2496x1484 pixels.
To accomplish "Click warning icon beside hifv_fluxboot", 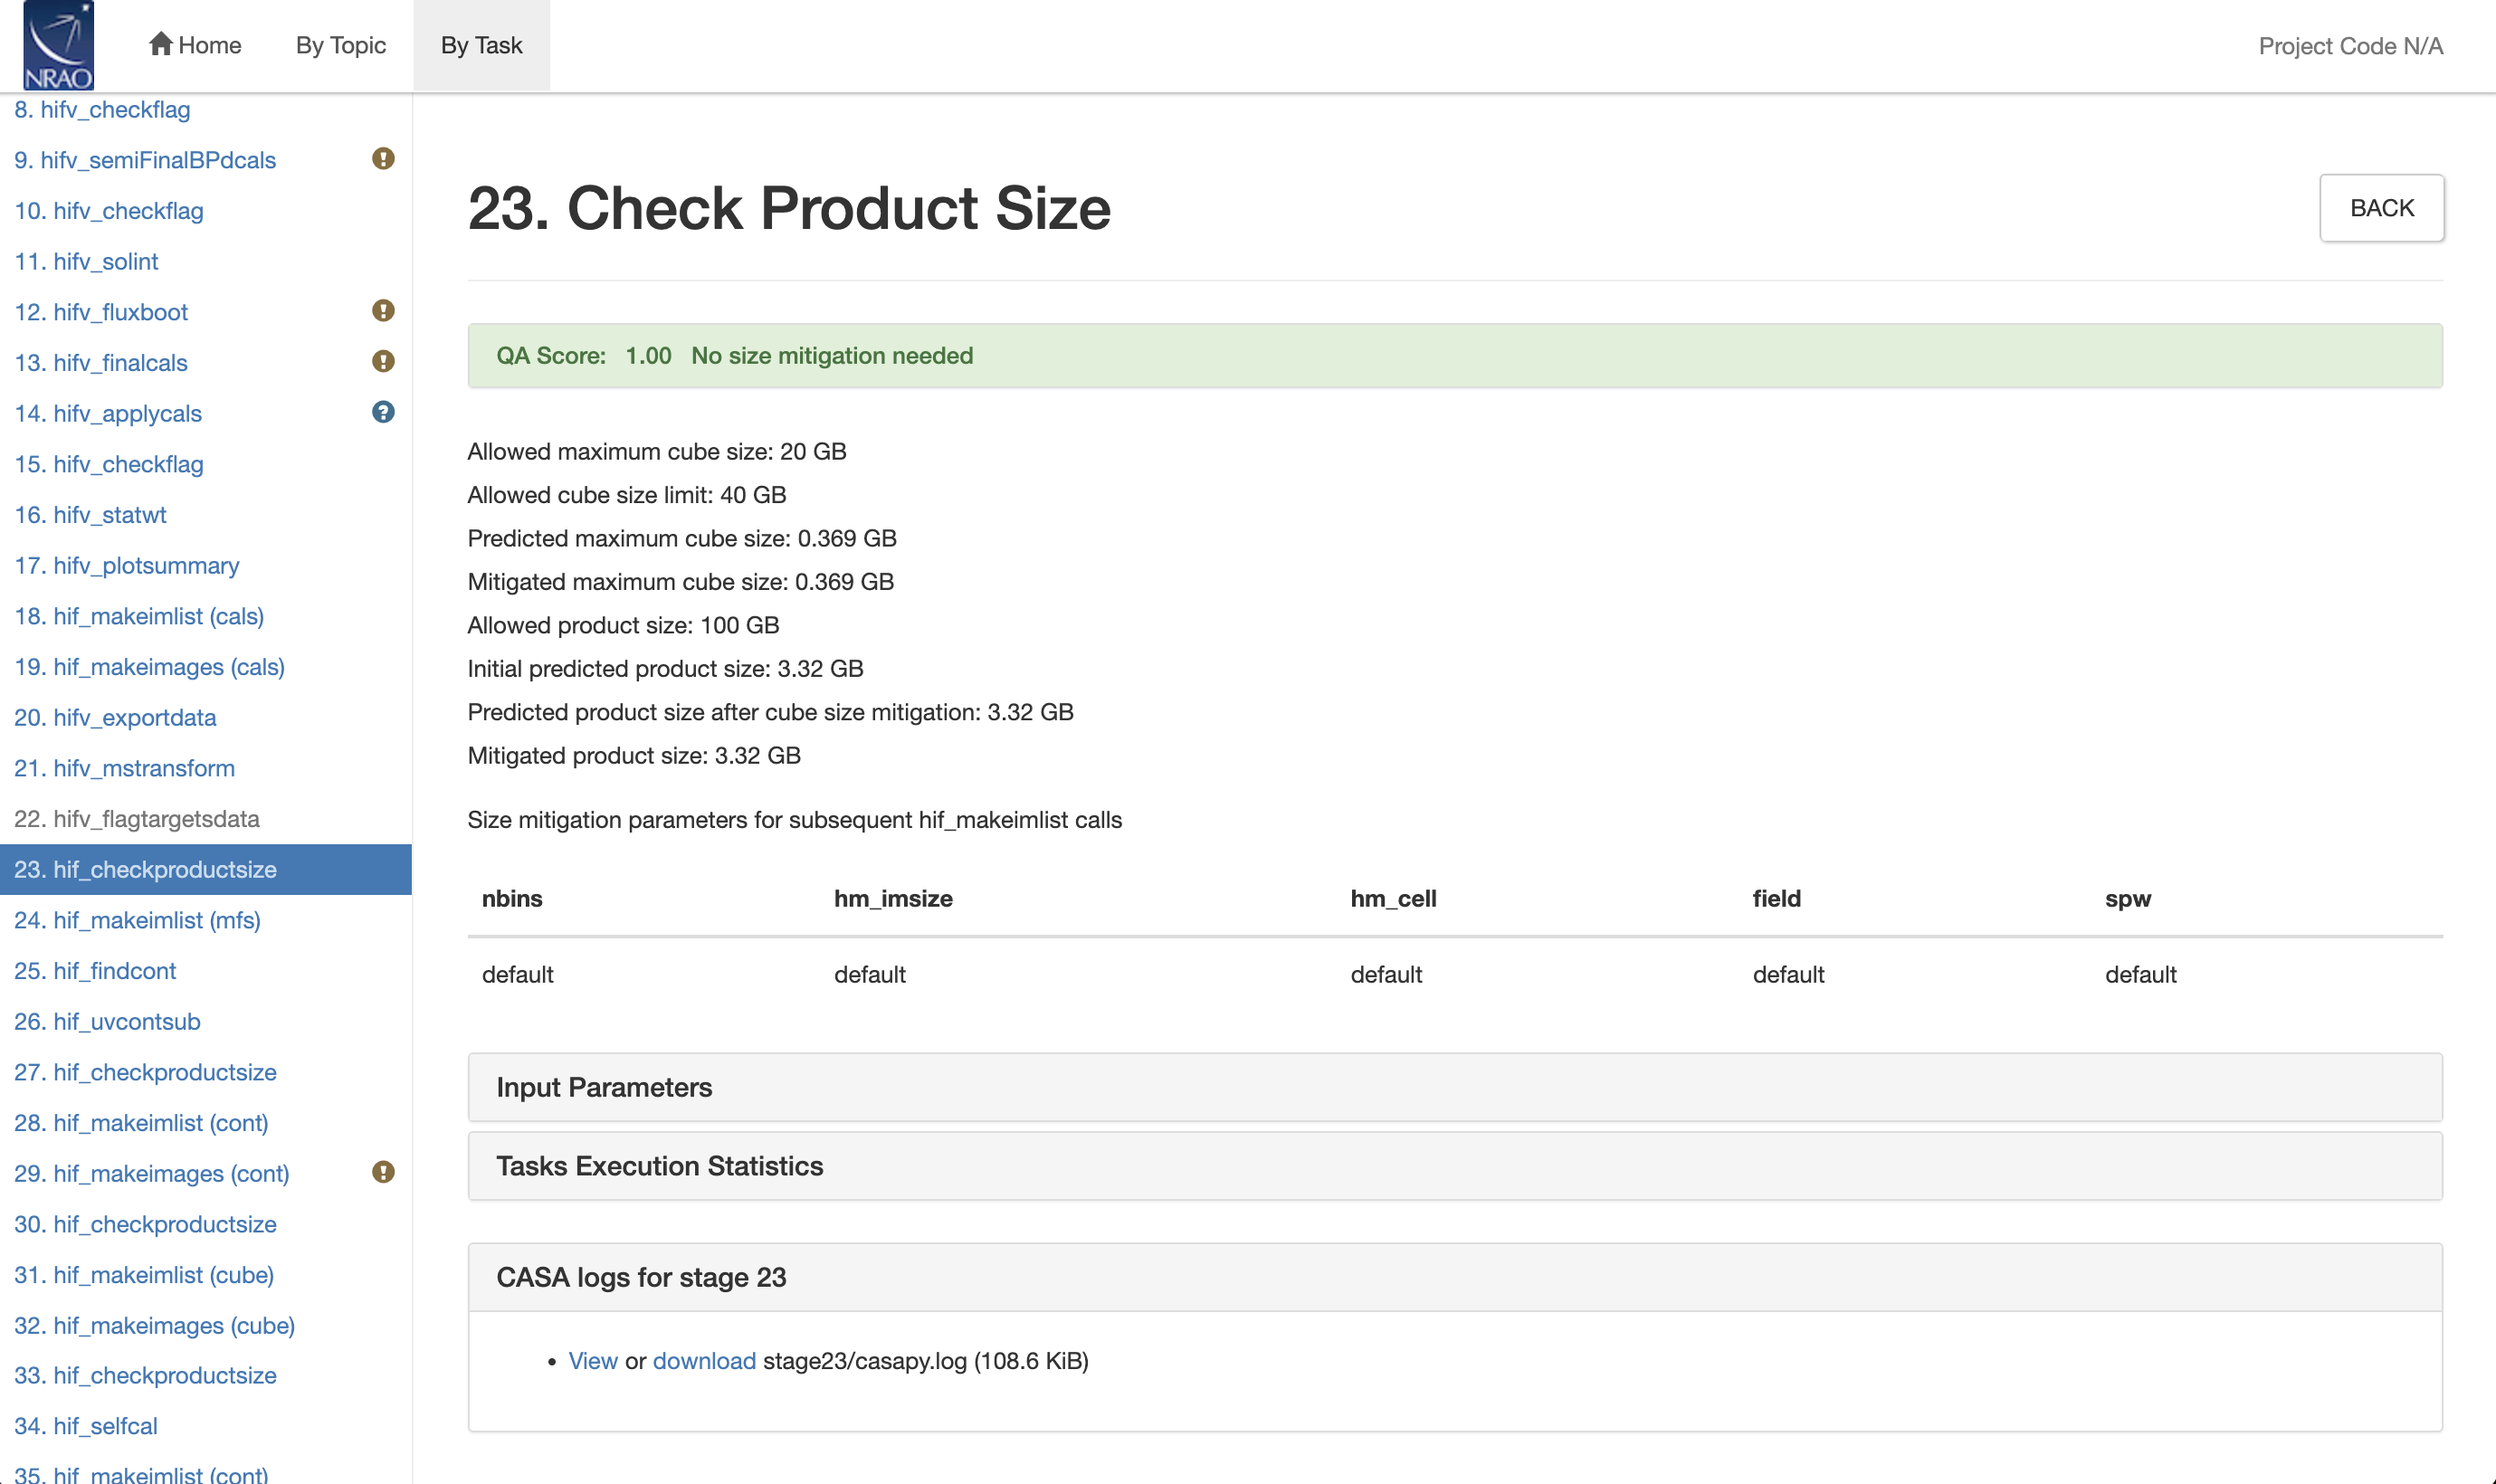I will click(x=383, y=311).
